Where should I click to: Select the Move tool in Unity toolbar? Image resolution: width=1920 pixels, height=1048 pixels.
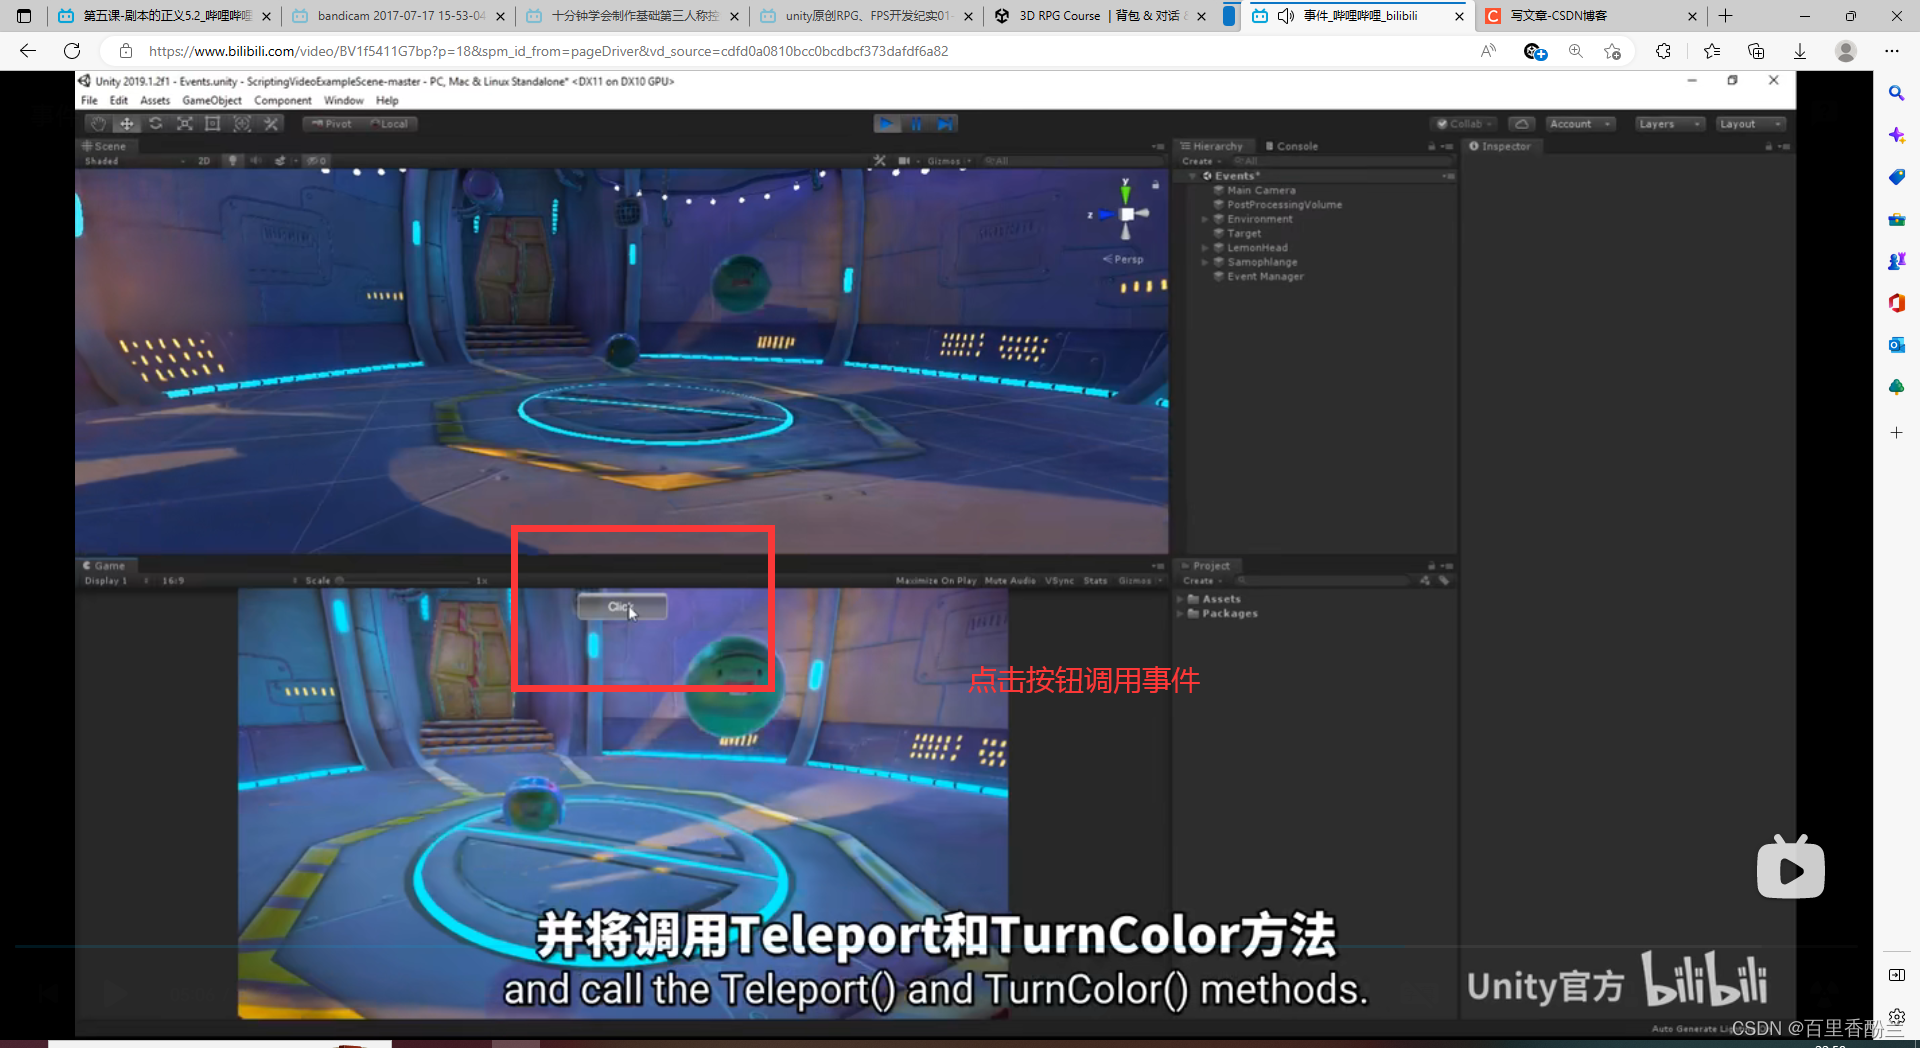(x=126, y=124)
